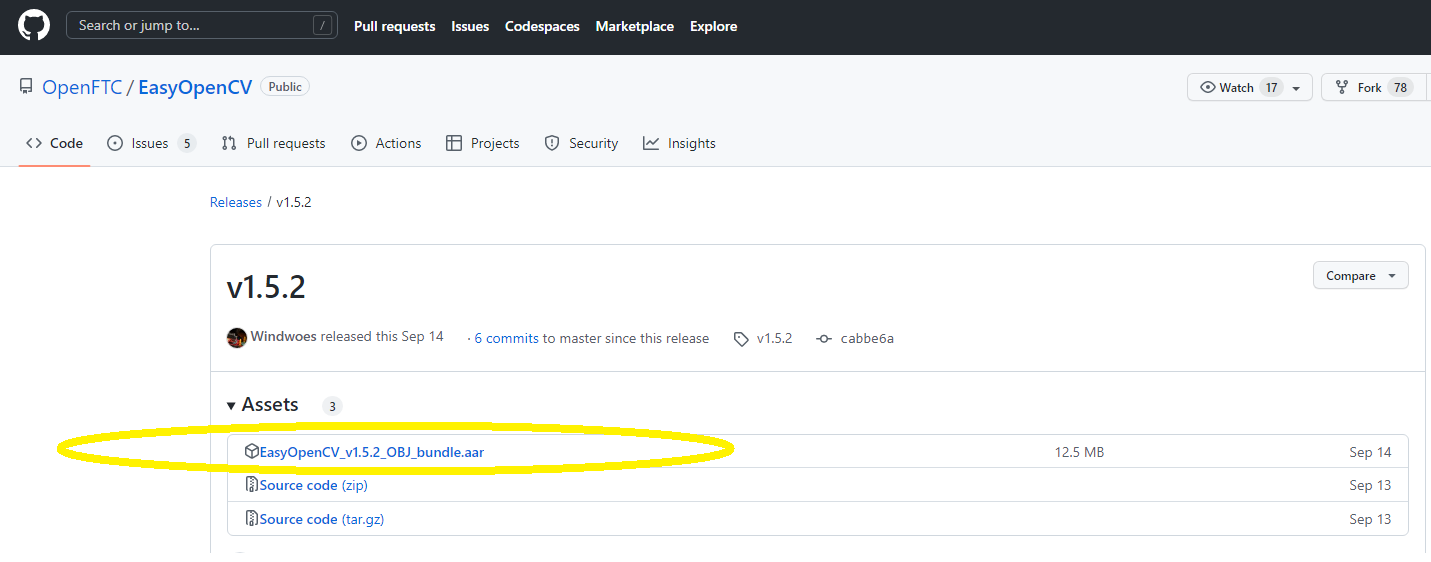Click the Search or jump to field
Viewport: 1431px width, 562px height.
(190, 26)
